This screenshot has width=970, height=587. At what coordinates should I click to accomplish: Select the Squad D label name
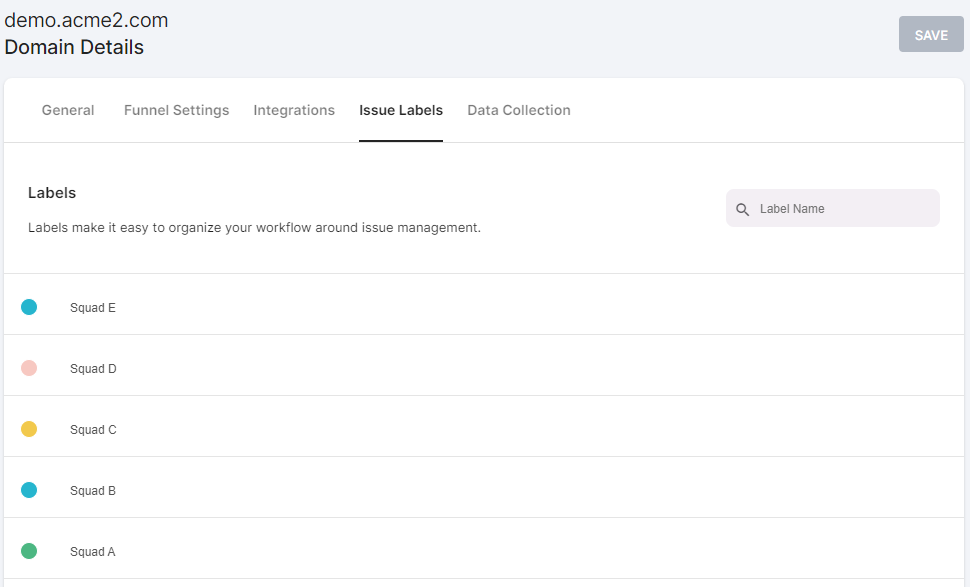coord(93,369)
